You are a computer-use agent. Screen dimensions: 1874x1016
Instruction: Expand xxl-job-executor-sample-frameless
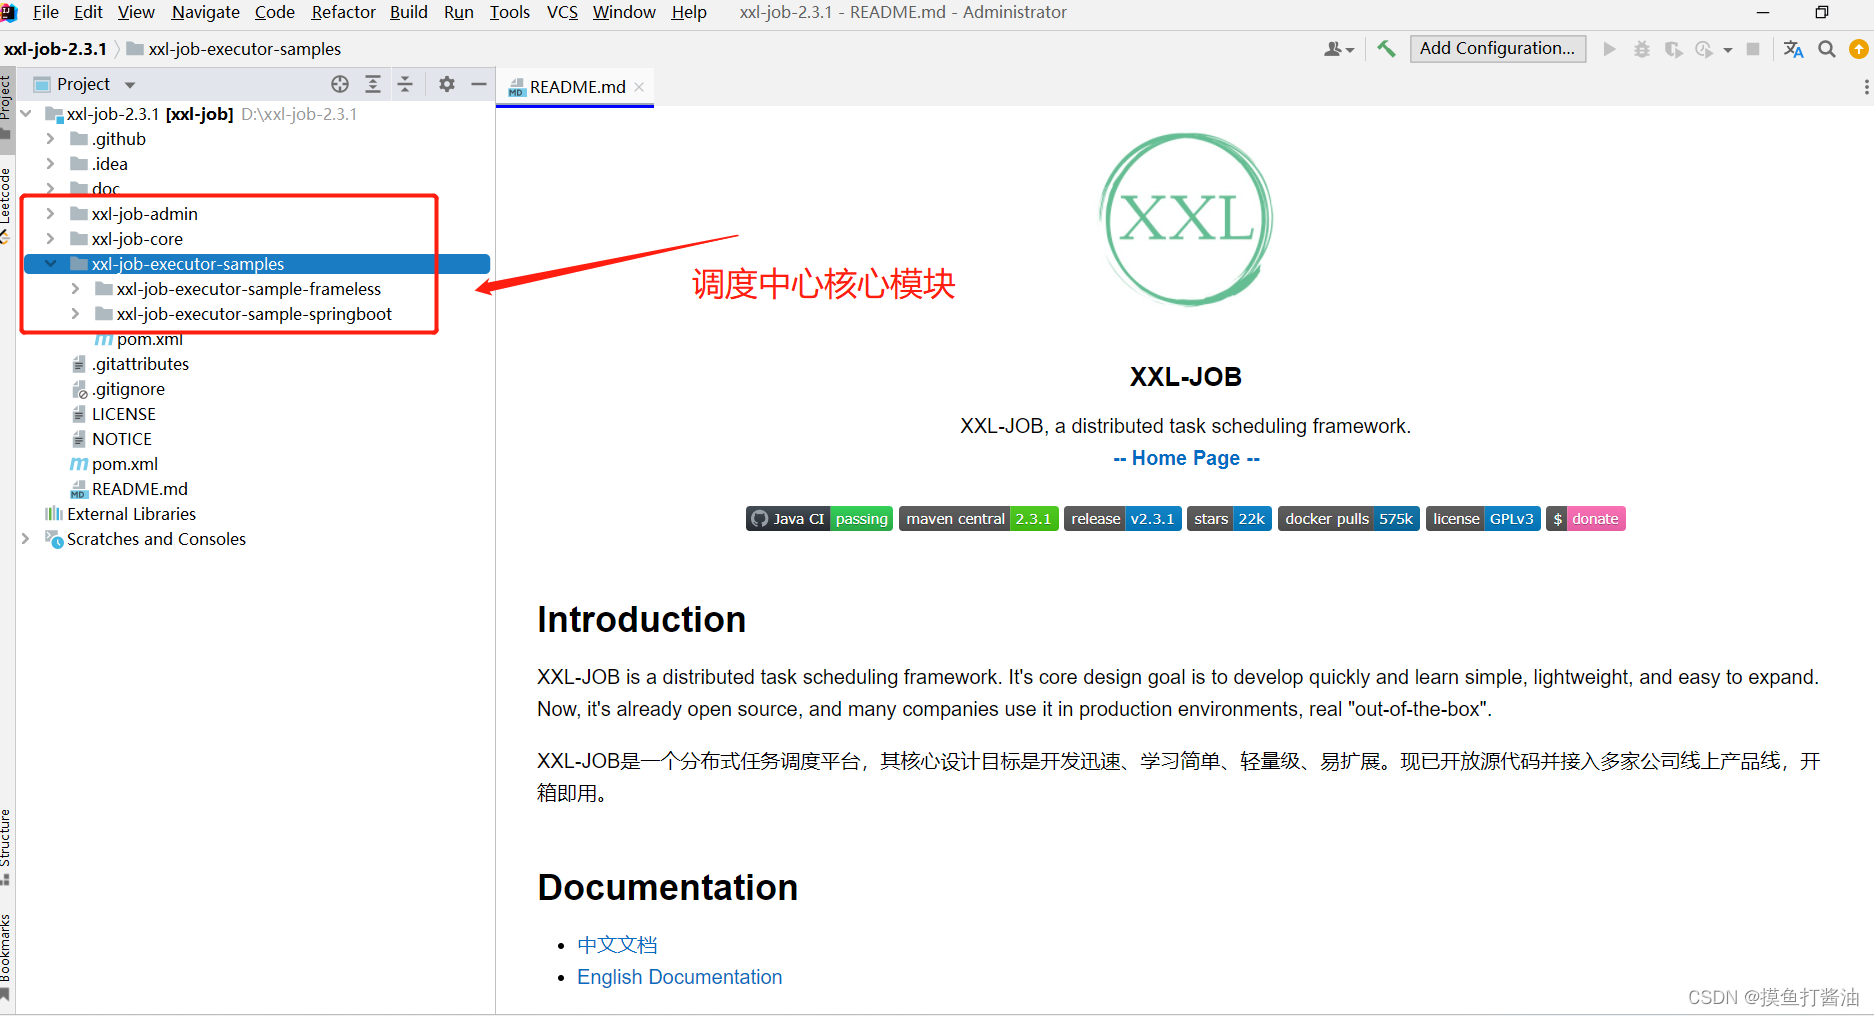pyautogui.click(x=75, y=289)
